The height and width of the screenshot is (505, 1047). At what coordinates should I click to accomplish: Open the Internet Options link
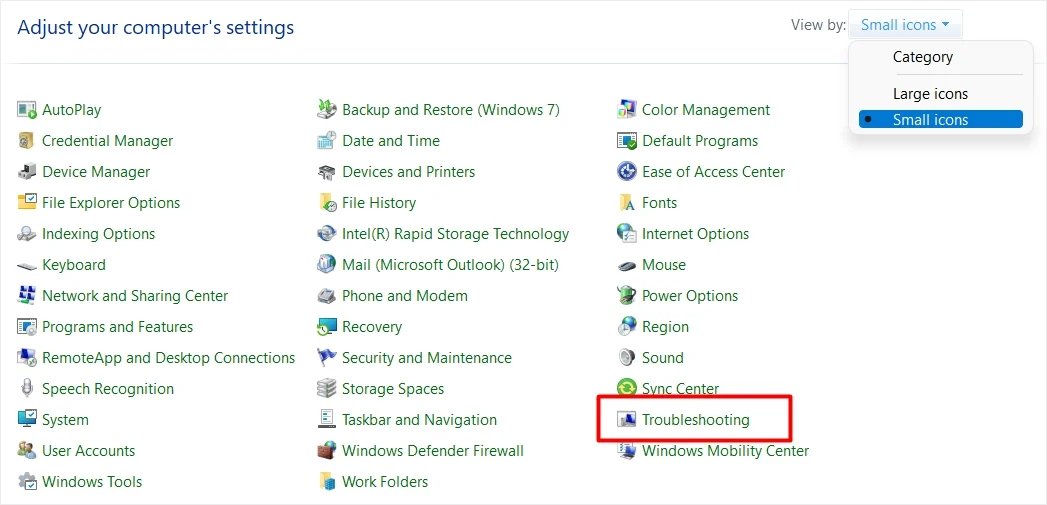pos(695,234)
